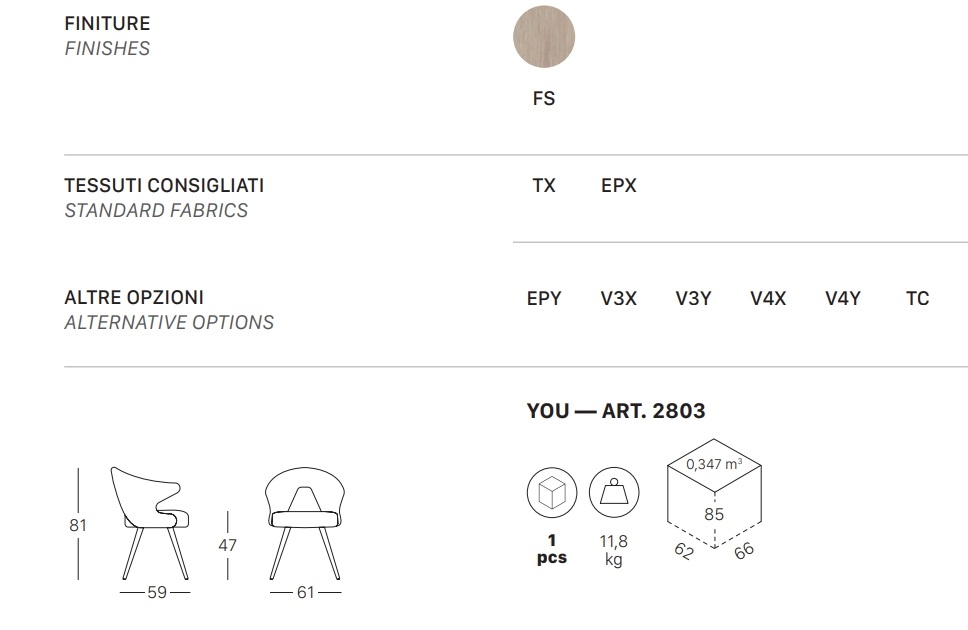Choose the V4Y alternative option
The image size is (968, 630).
(843, 298)
